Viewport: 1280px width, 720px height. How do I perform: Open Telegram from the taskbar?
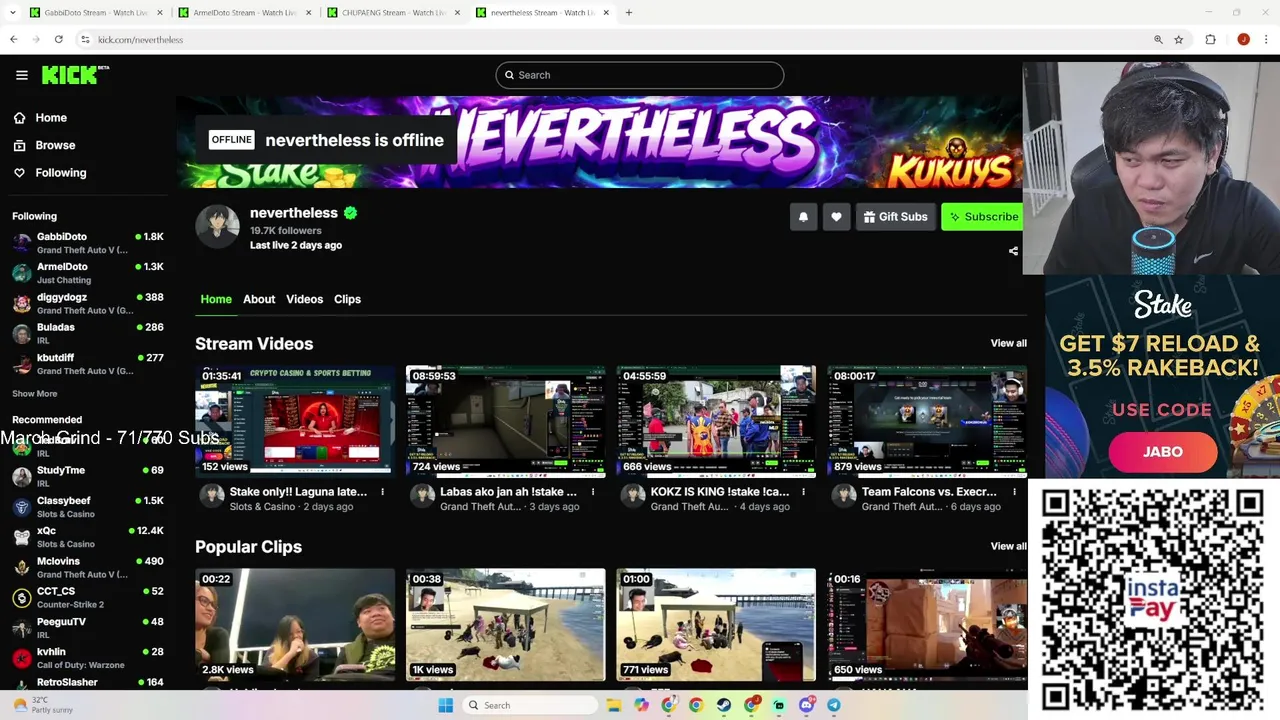pyautogui.click(x=833, y=705)
